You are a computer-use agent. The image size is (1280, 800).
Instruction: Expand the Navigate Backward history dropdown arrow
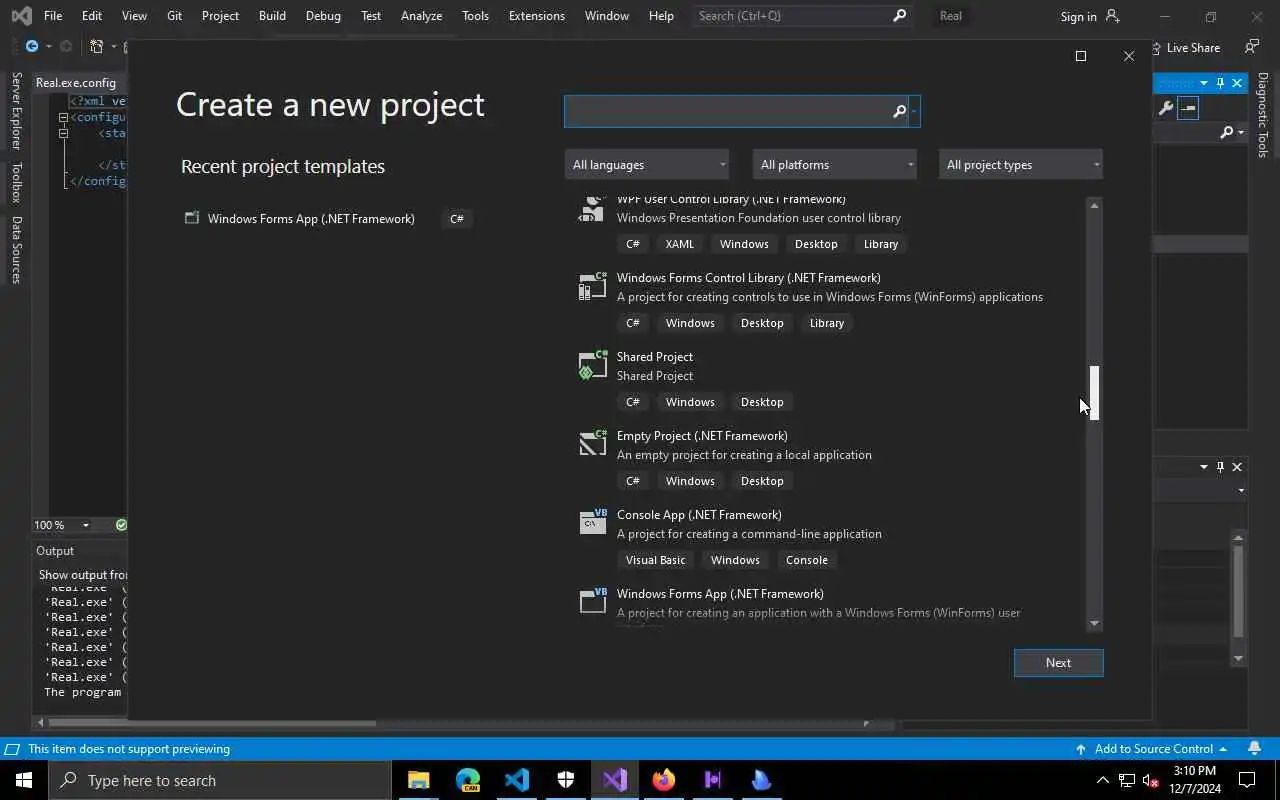tap(48, 47)
